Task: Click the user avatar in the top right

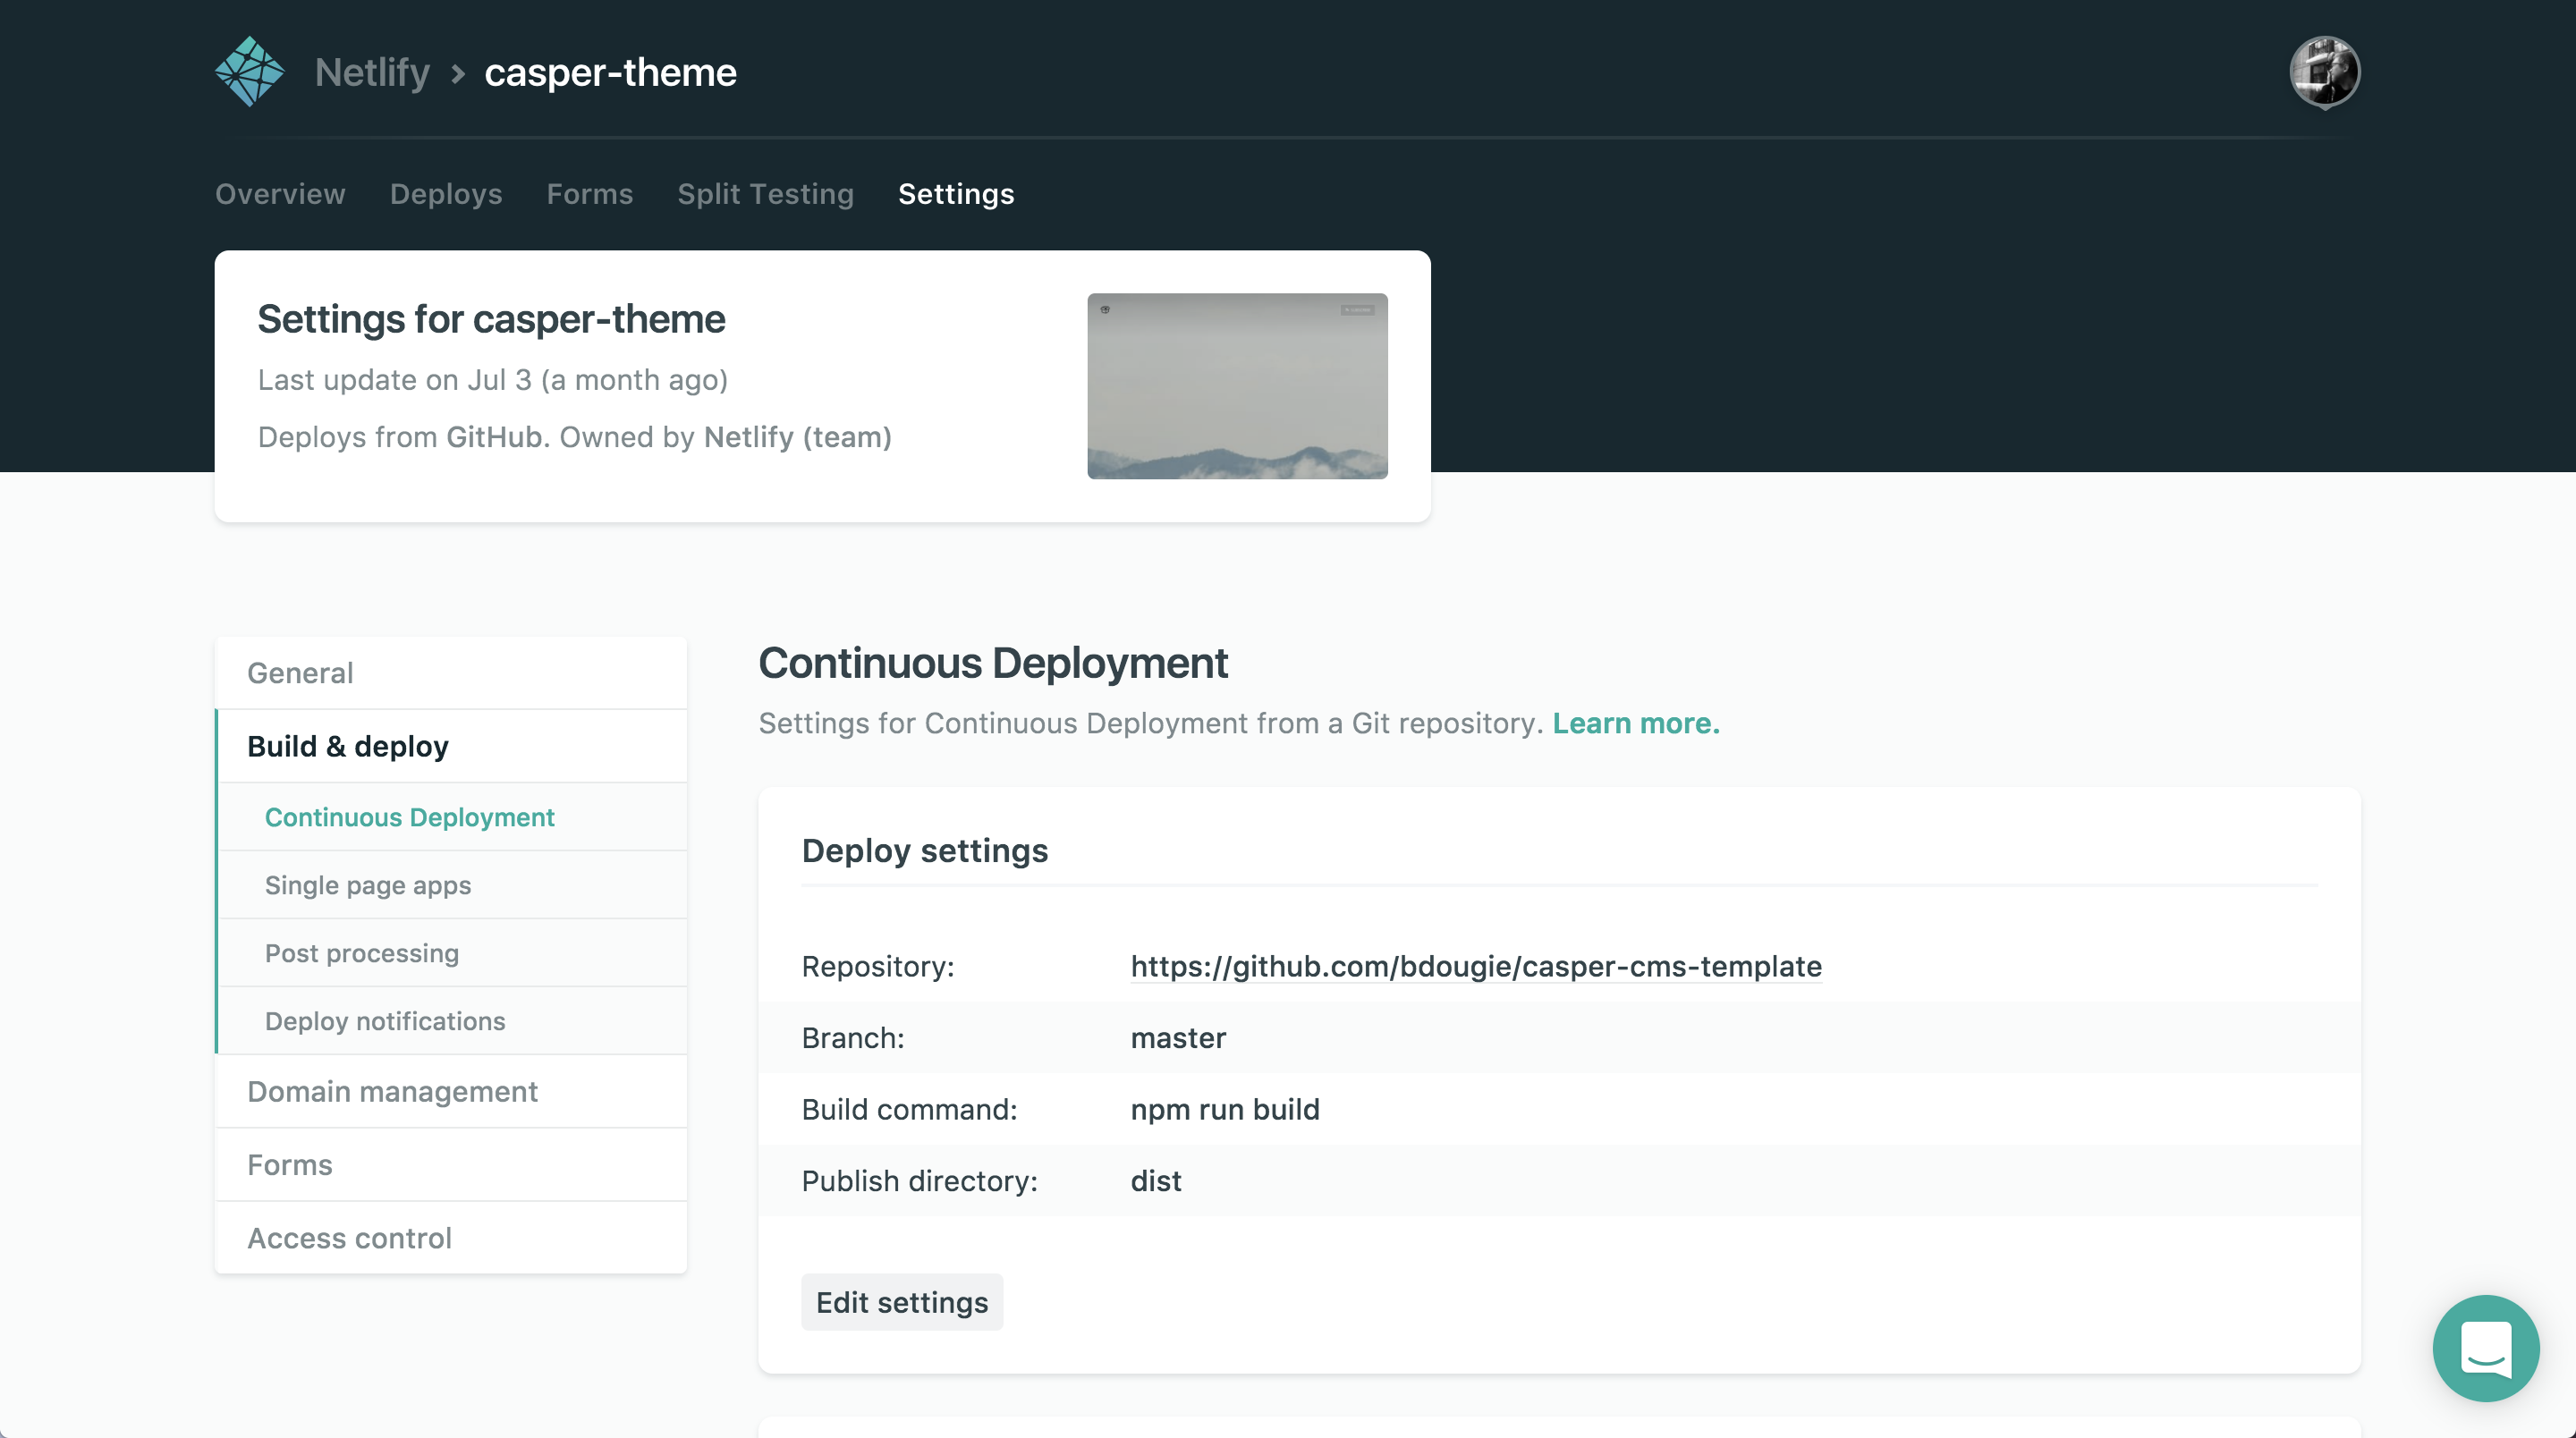Action: coord(2325,71)
